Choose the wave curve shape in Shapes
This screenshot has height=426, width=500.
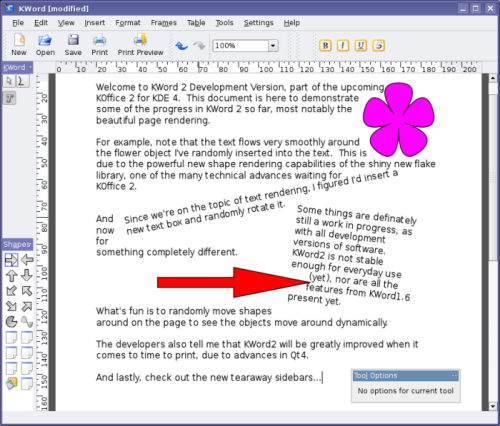pyautogui.click(x=27, y=322)
